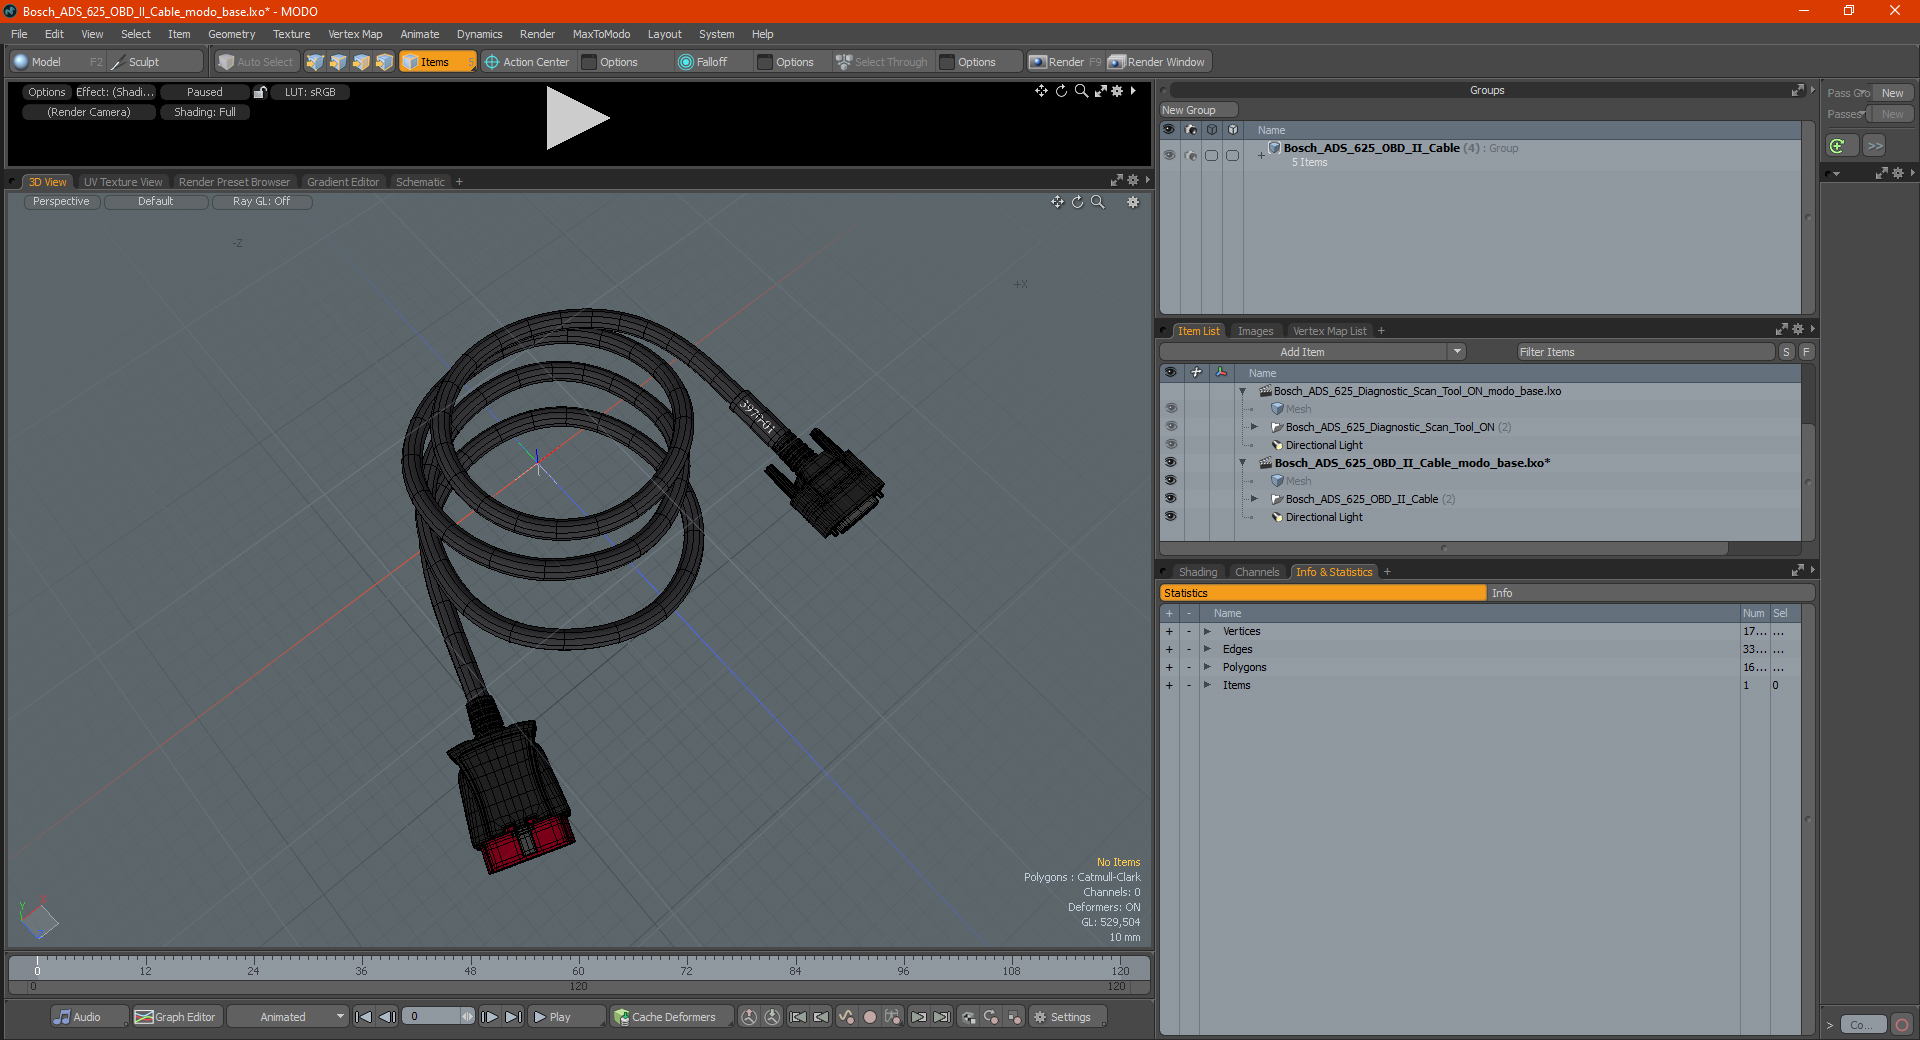The image size is (1920, 1040).
Task: Click 3D viewport rotate icon
Action: point(1077,202)
